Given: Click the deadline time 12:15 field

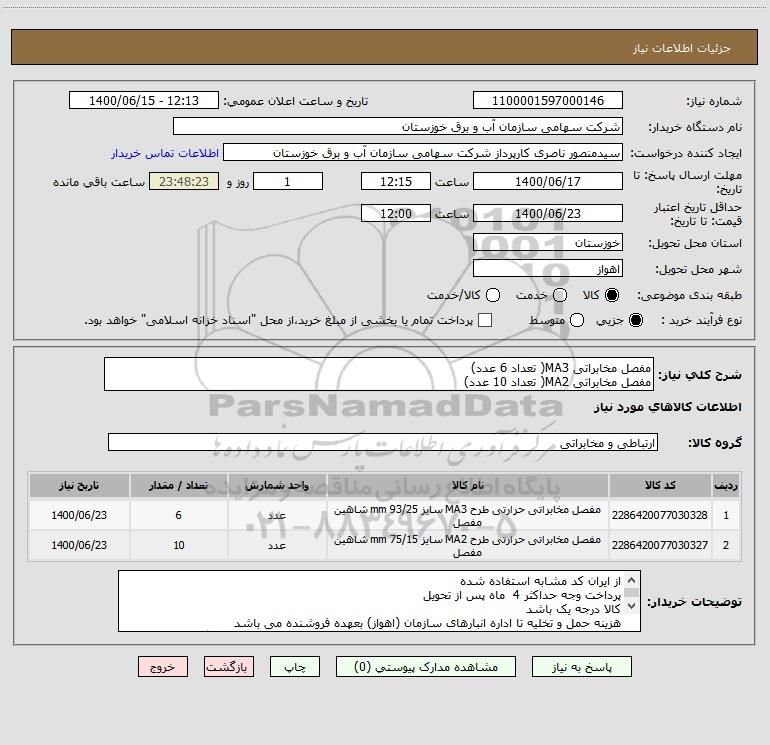Looking at the screenshot, I should [396, 181].
